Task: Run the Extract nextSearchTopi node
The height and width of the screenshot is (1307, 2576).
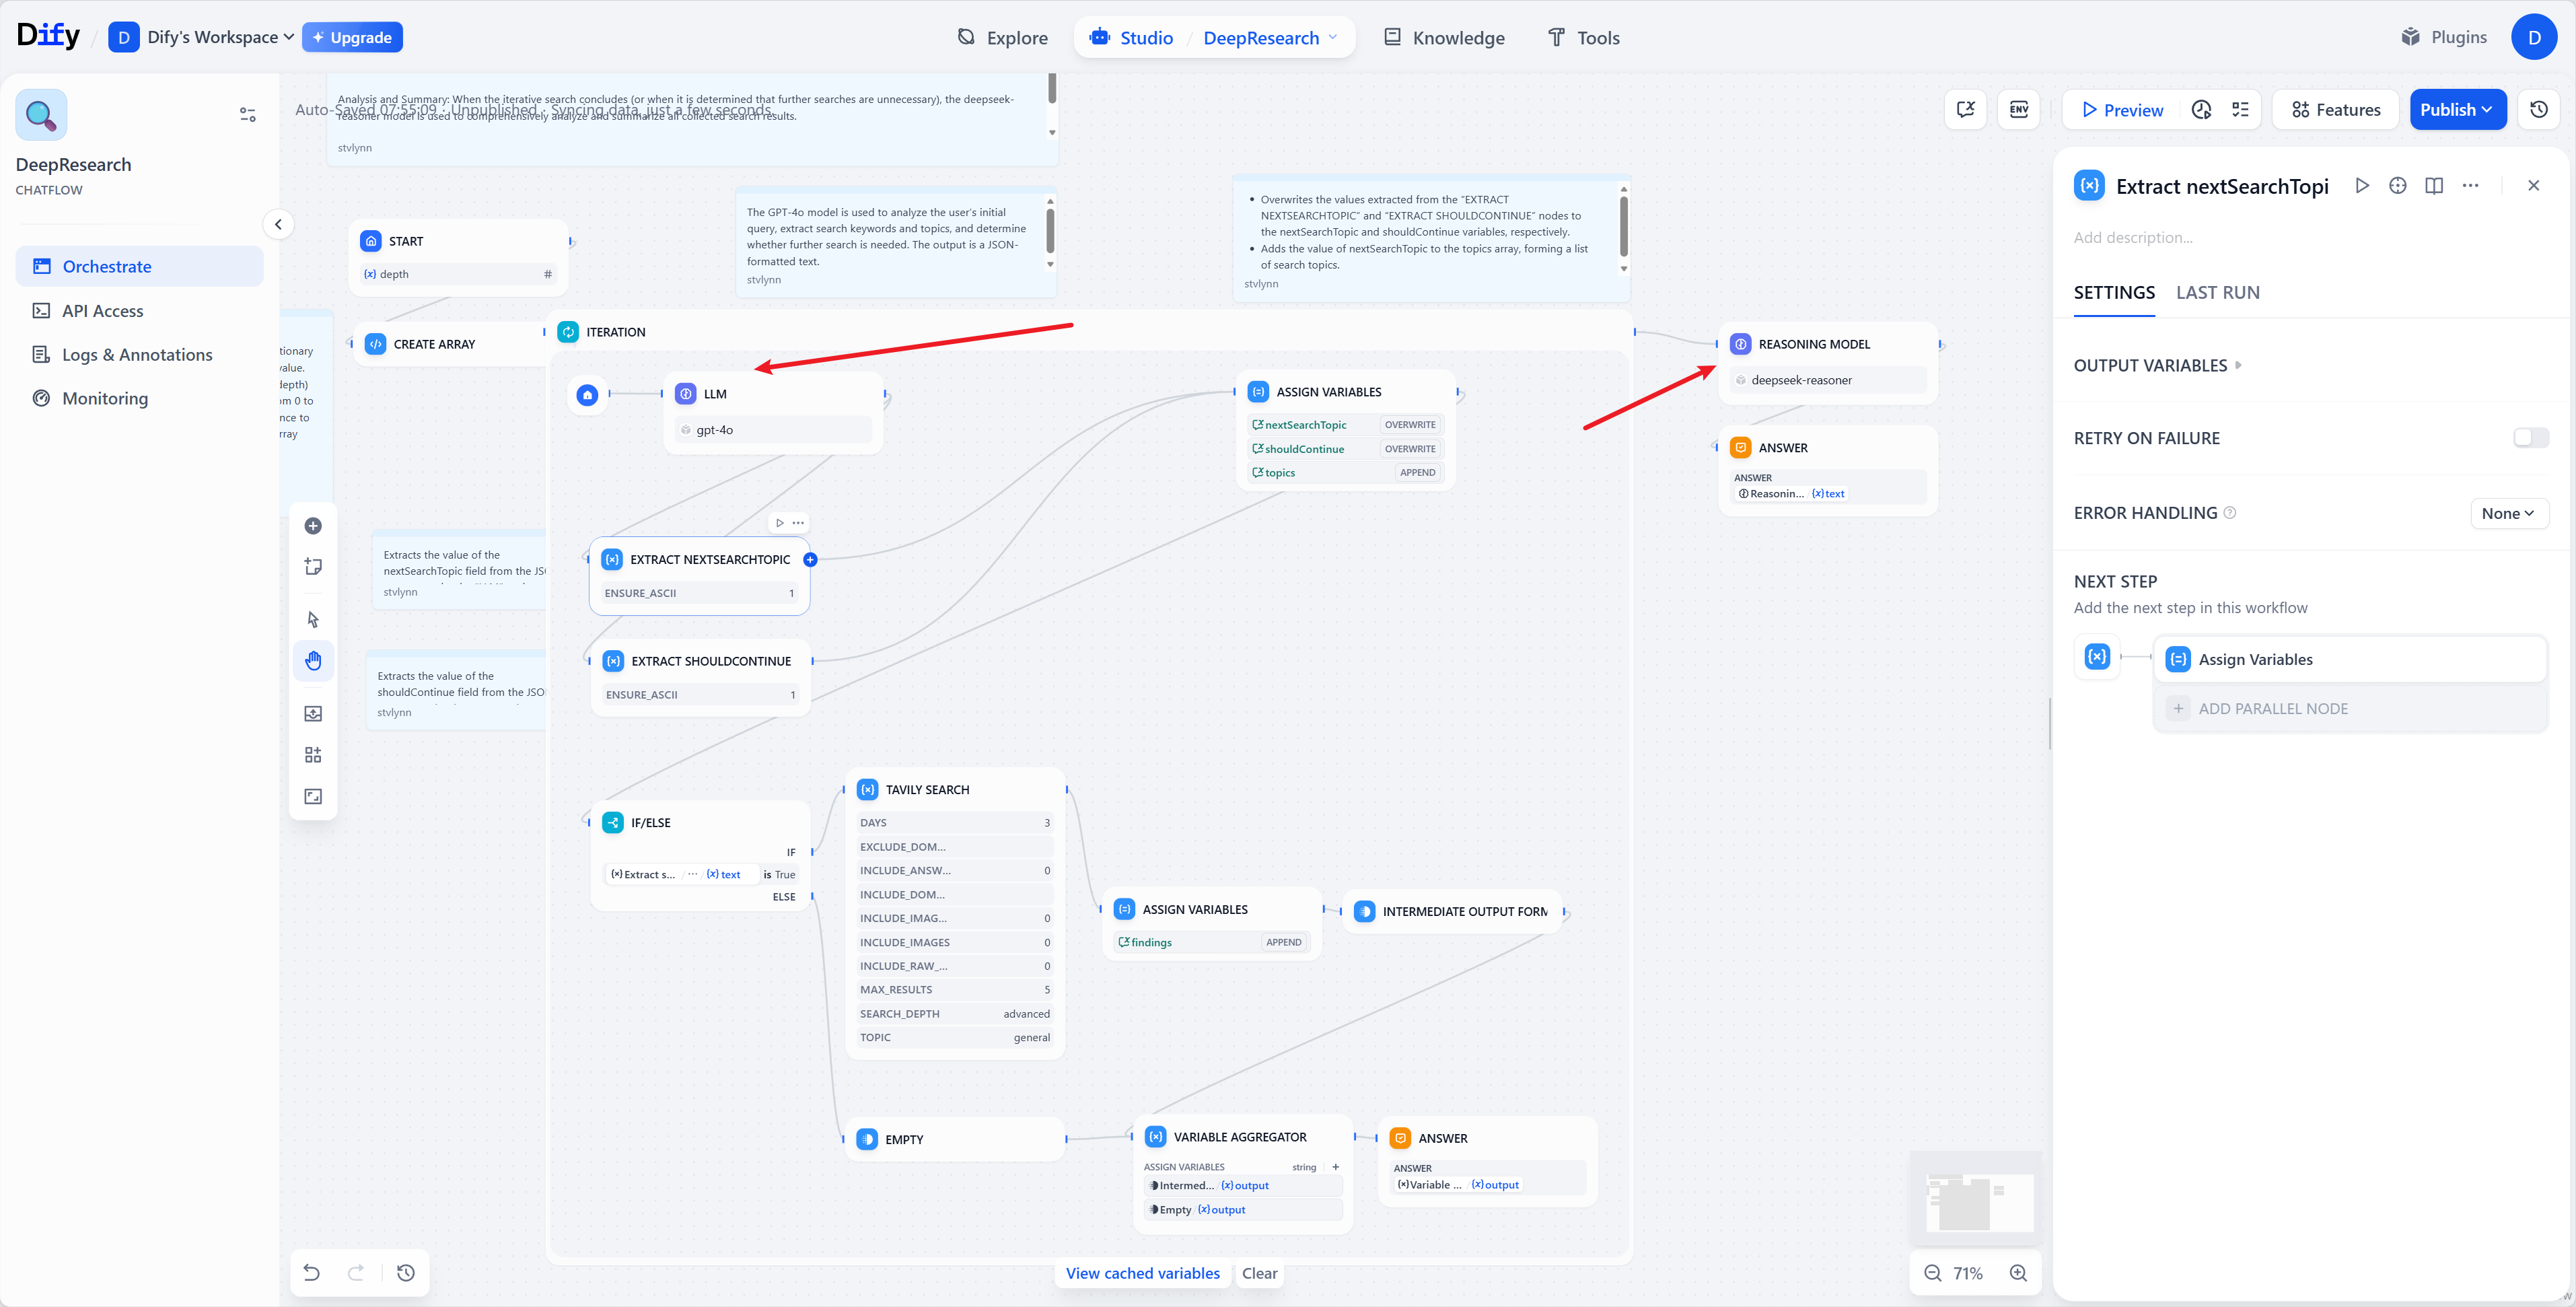Action: point(2362,186)
